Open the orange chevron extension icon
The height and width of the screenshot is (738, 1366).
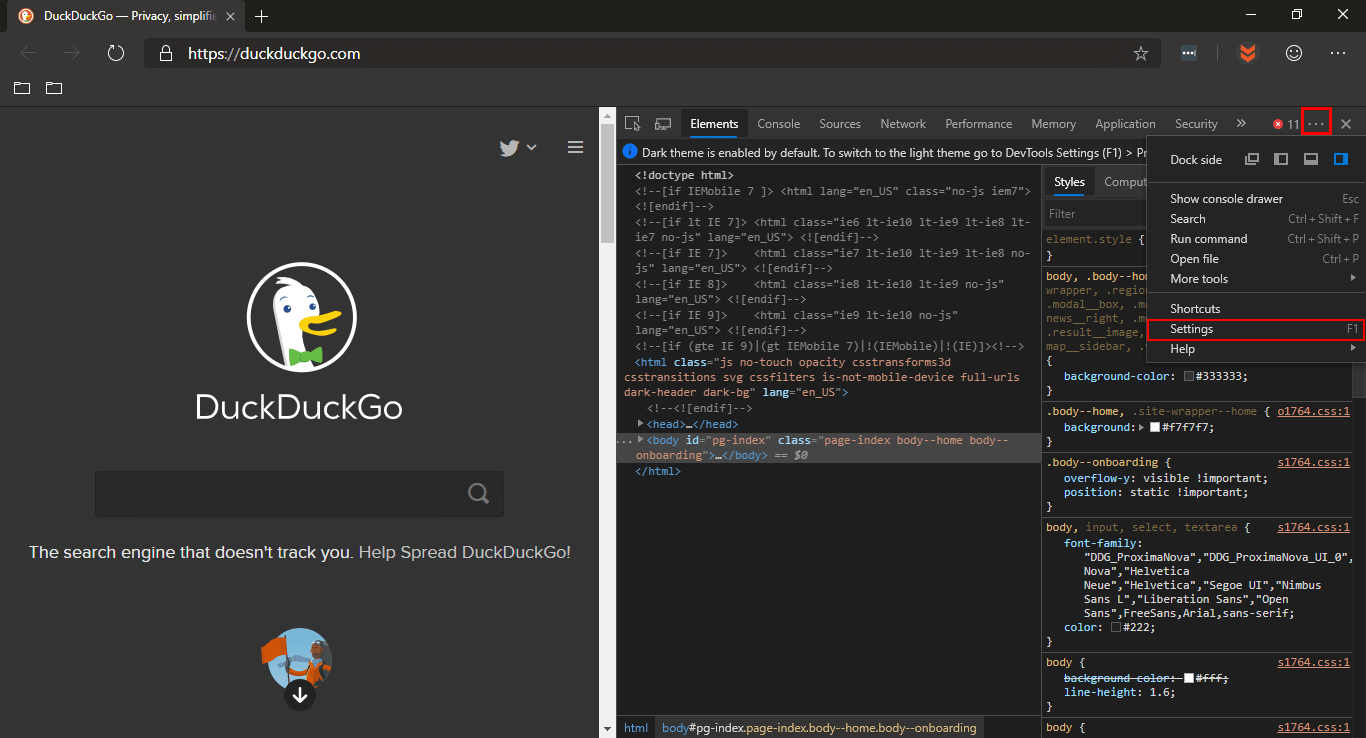pyautogui.click(x=1247, y=53)
